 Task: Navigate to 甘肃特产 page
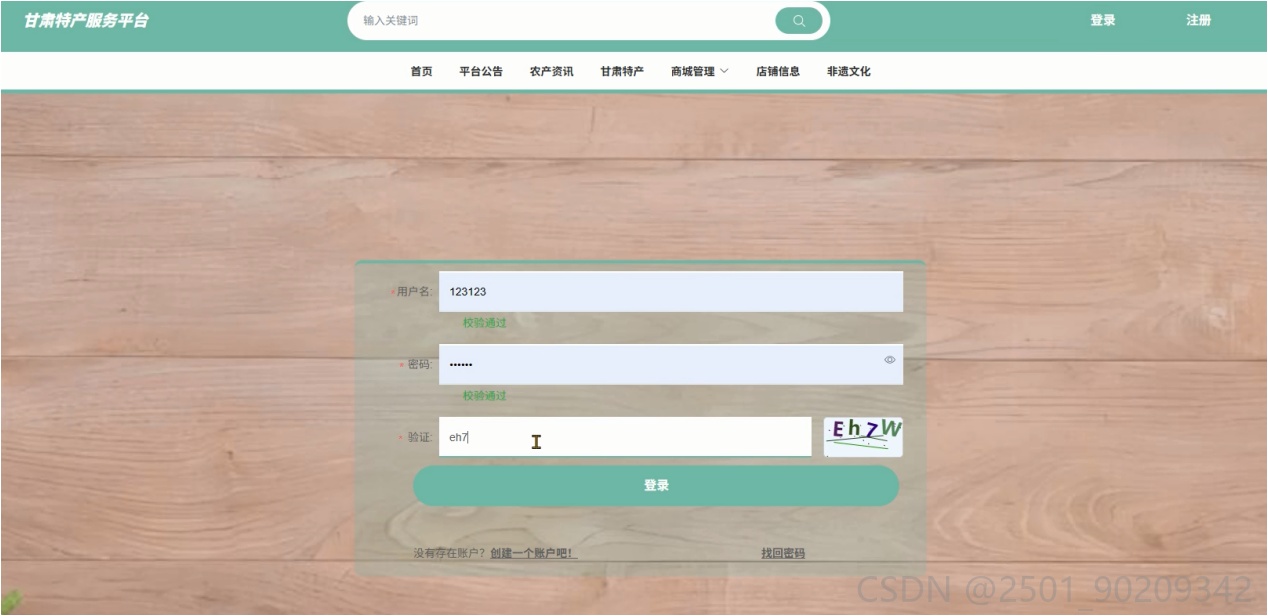(622, 72)
